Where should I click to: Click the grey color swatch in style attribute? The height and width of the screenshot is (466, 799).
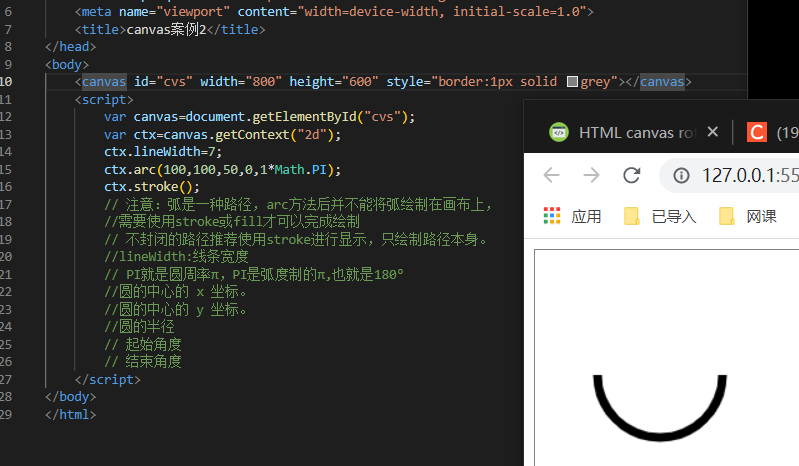click(572, 81)
